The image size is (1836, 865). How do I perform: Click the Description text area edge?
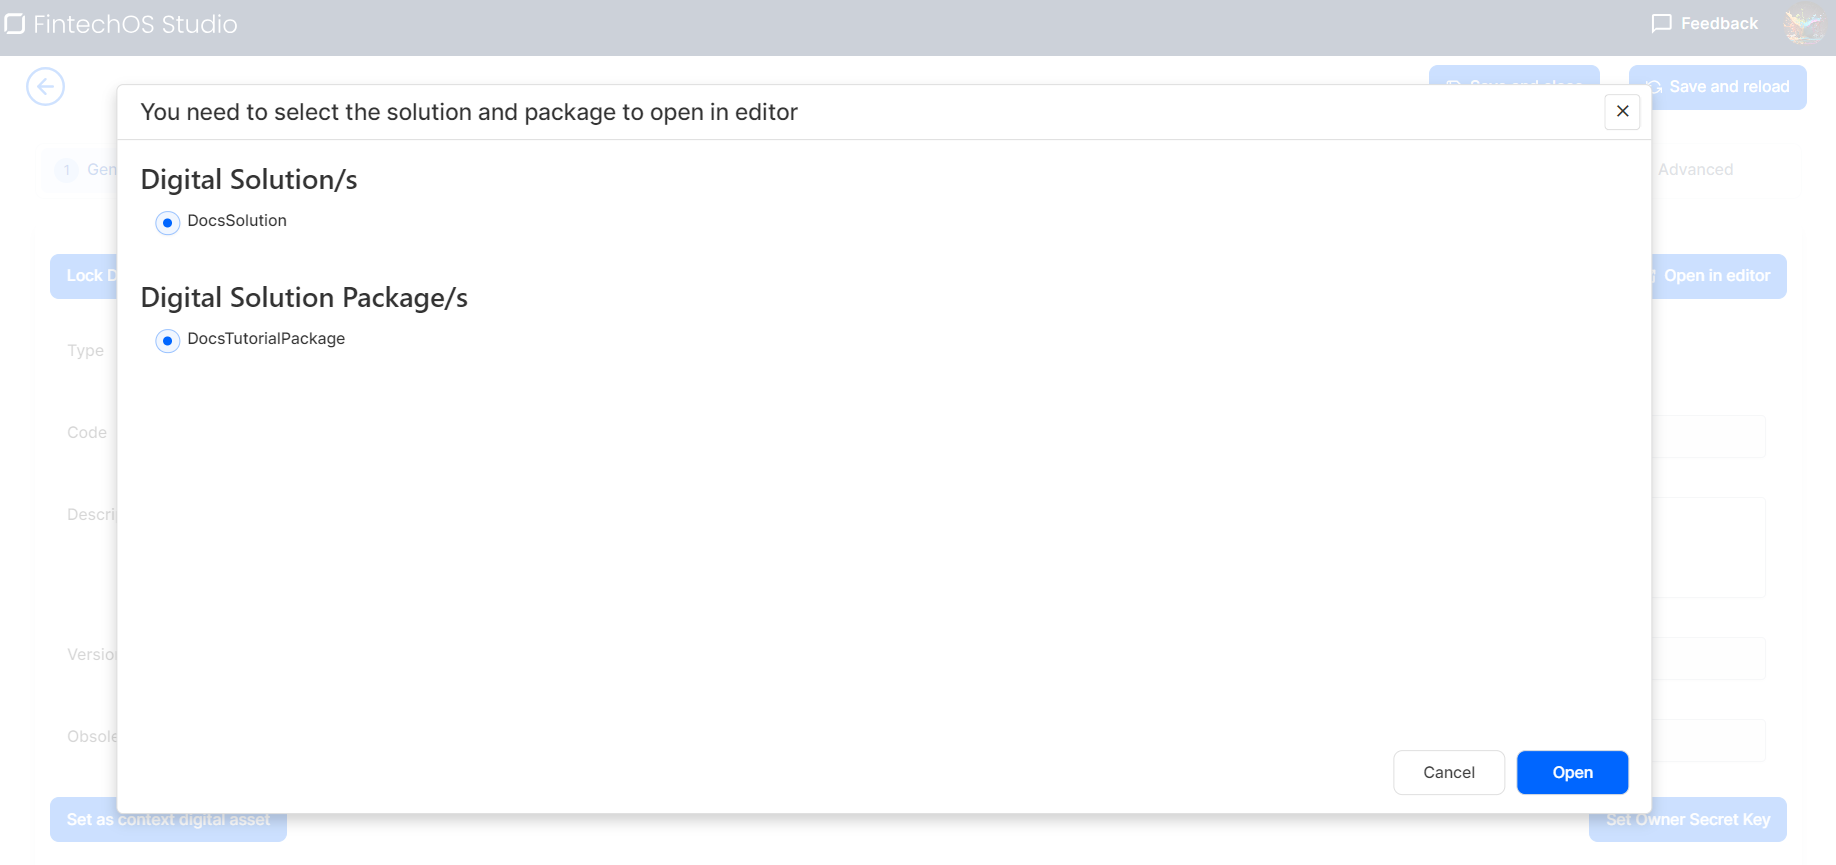(1708, 547)
